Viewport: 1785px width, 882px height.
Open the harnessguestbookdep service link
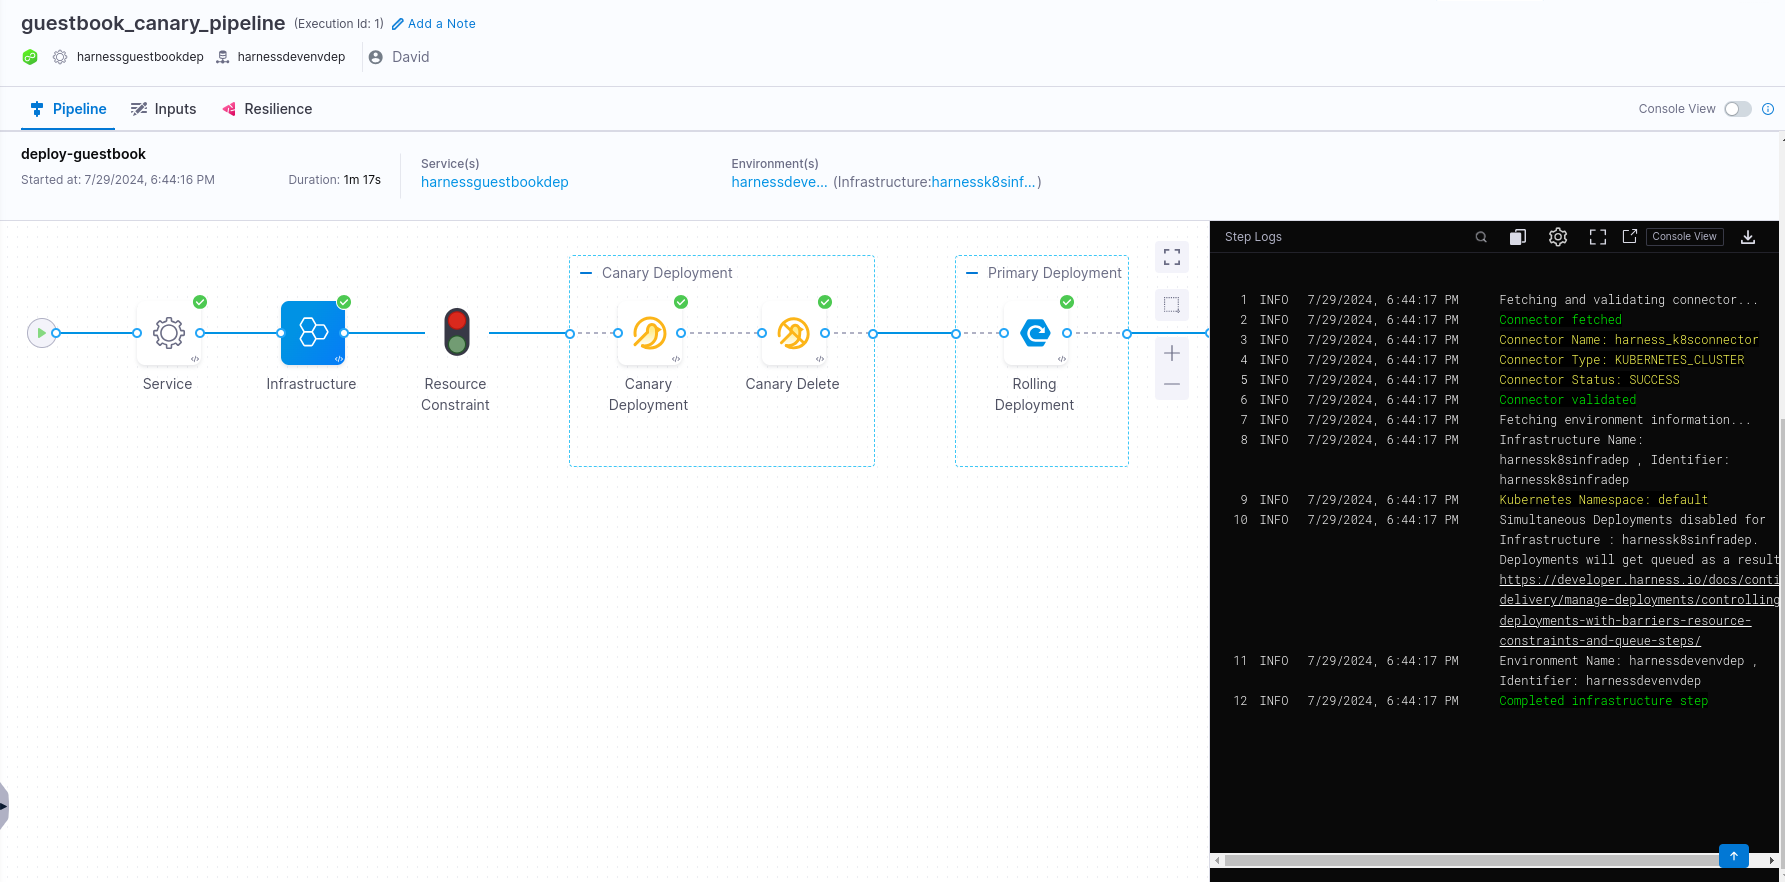click(x=494, y=182)
